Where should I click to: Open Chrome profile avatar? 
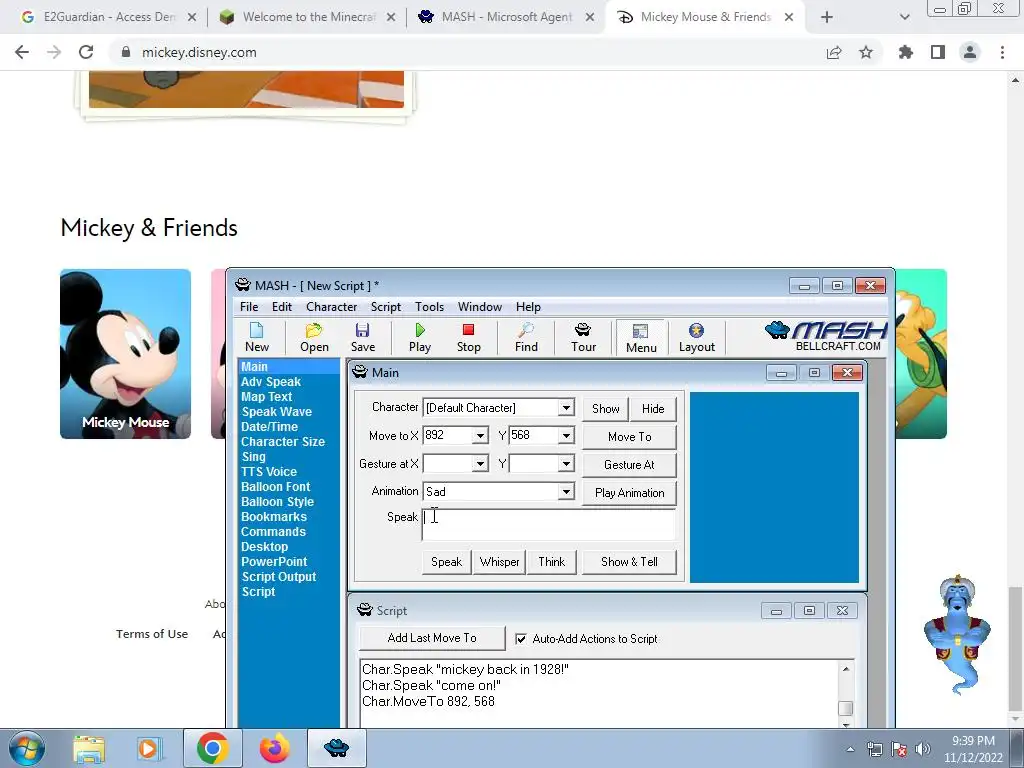click(970, 52)
